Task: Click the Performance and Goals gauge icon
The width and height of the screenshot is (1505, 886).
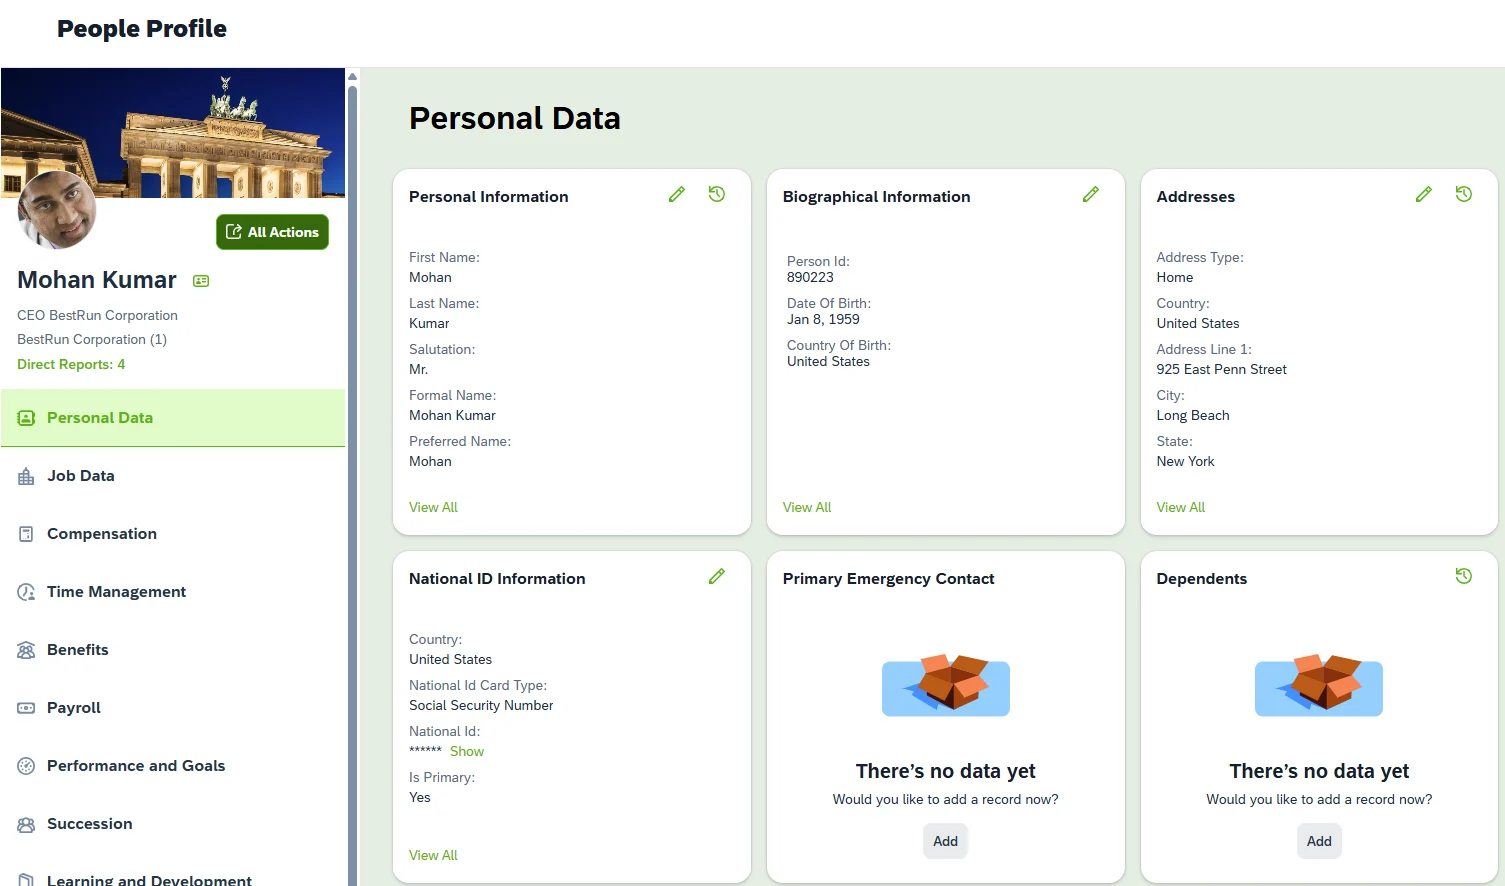Action: (26, 766)
